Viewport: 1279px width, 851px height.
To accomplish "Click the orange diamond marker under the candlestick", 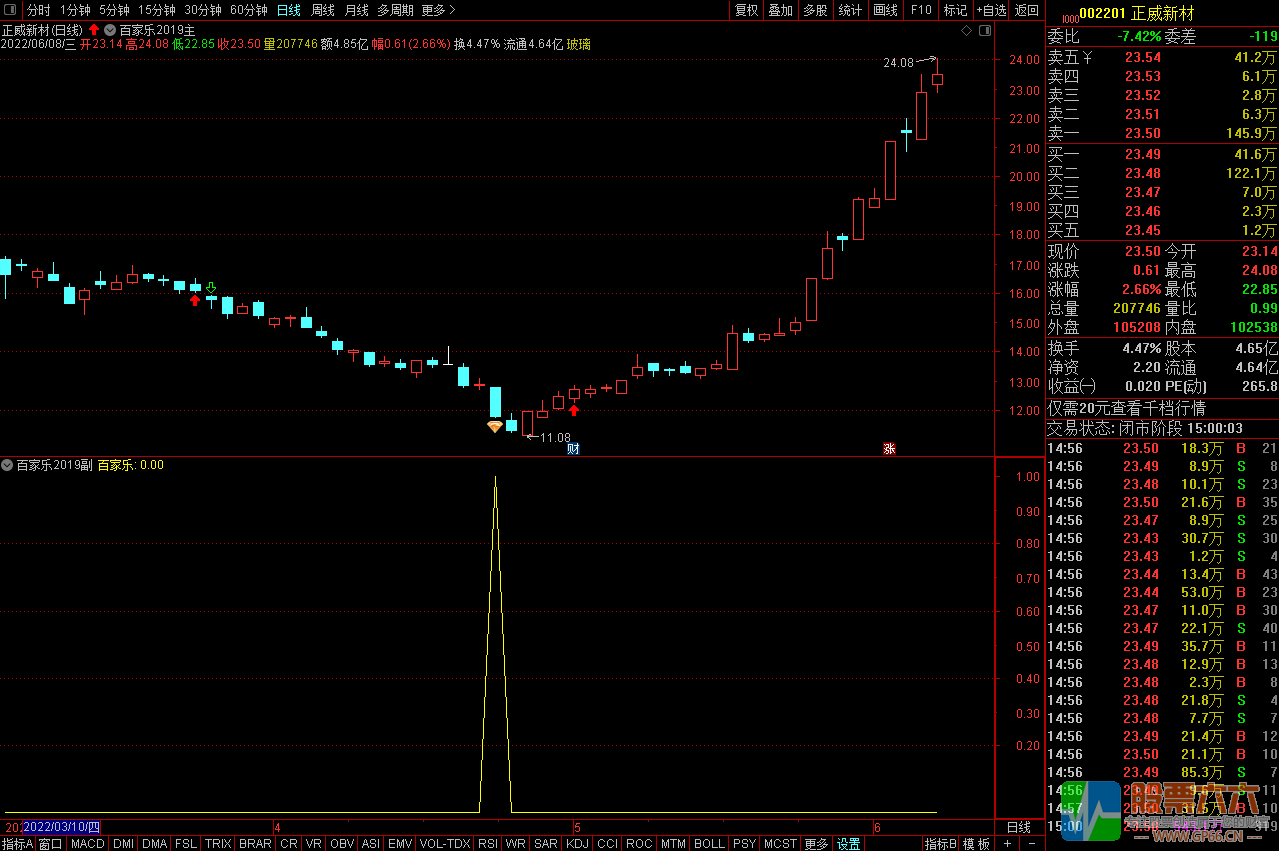I will click(x=495, y=427).
